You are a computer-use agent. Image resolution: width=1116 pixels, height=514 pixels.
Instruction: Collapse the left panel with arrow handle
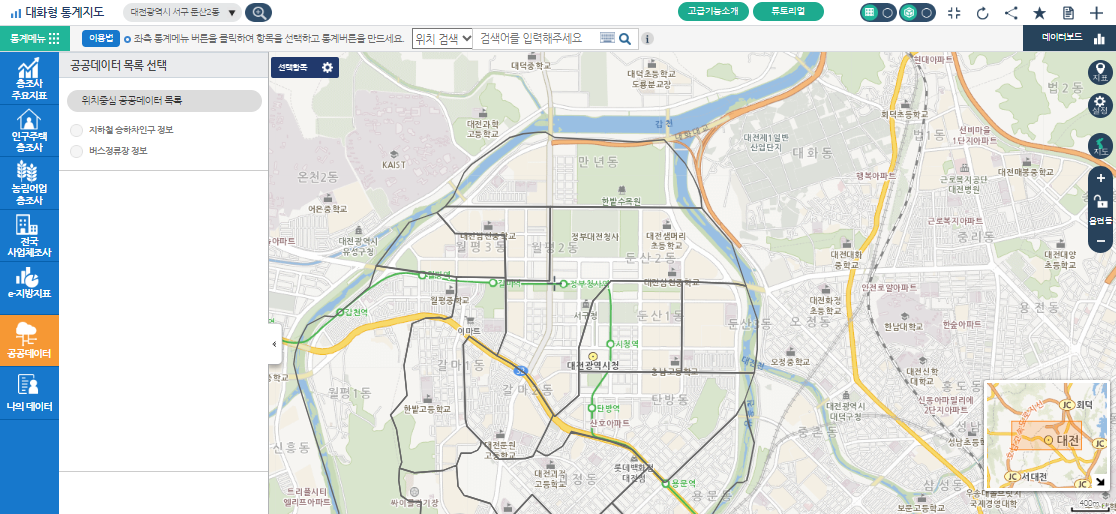[275, 344]
